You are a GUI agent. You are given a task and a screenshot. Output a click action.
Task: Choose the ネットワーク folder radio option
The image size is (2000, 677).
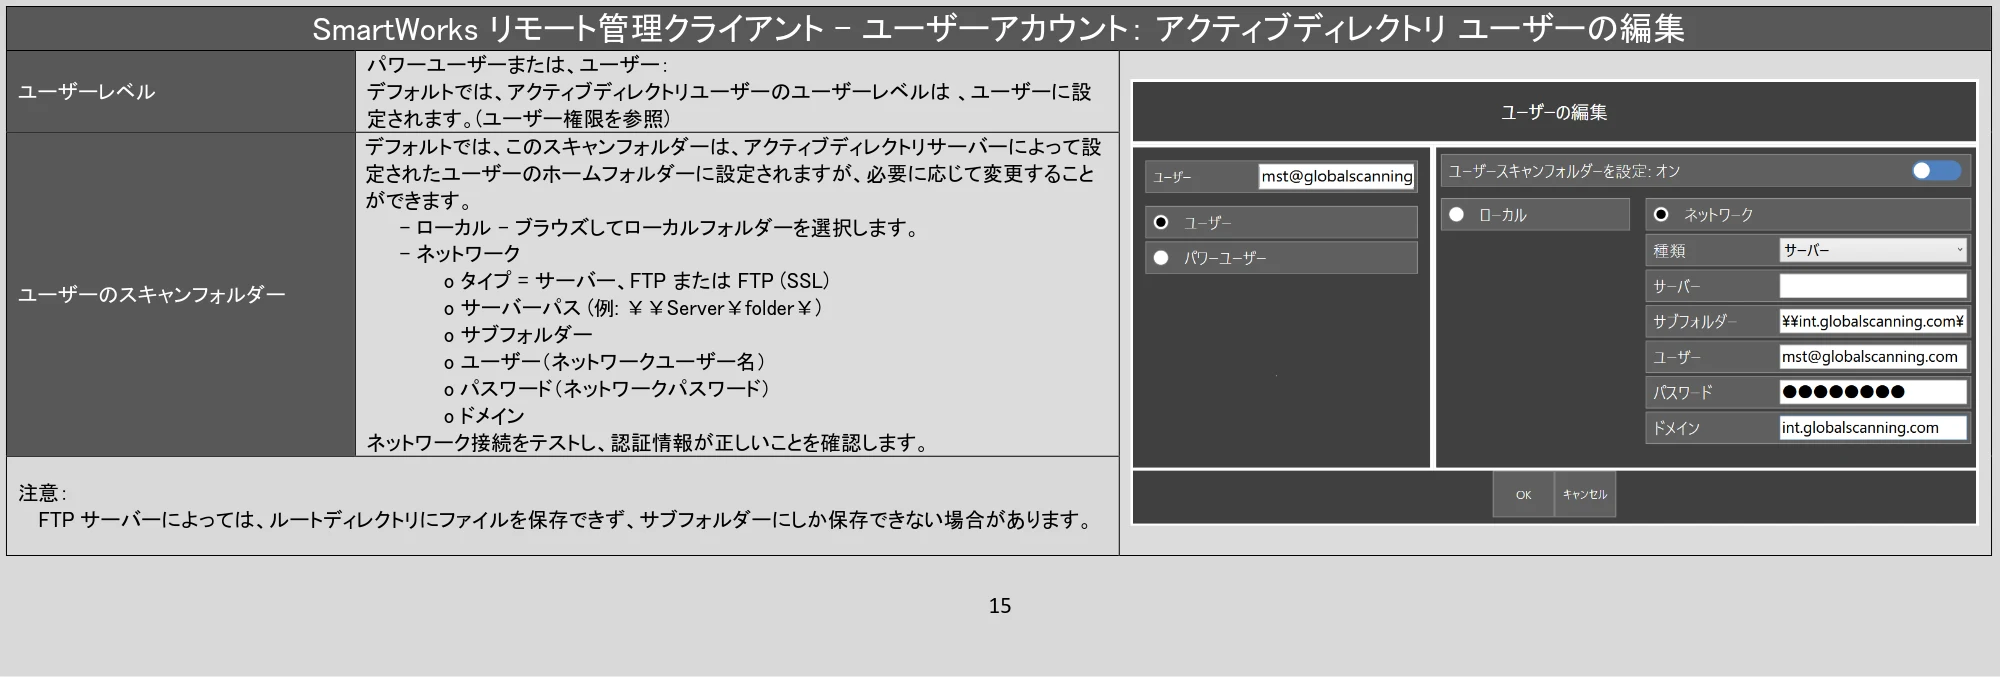click(1661, 214)
